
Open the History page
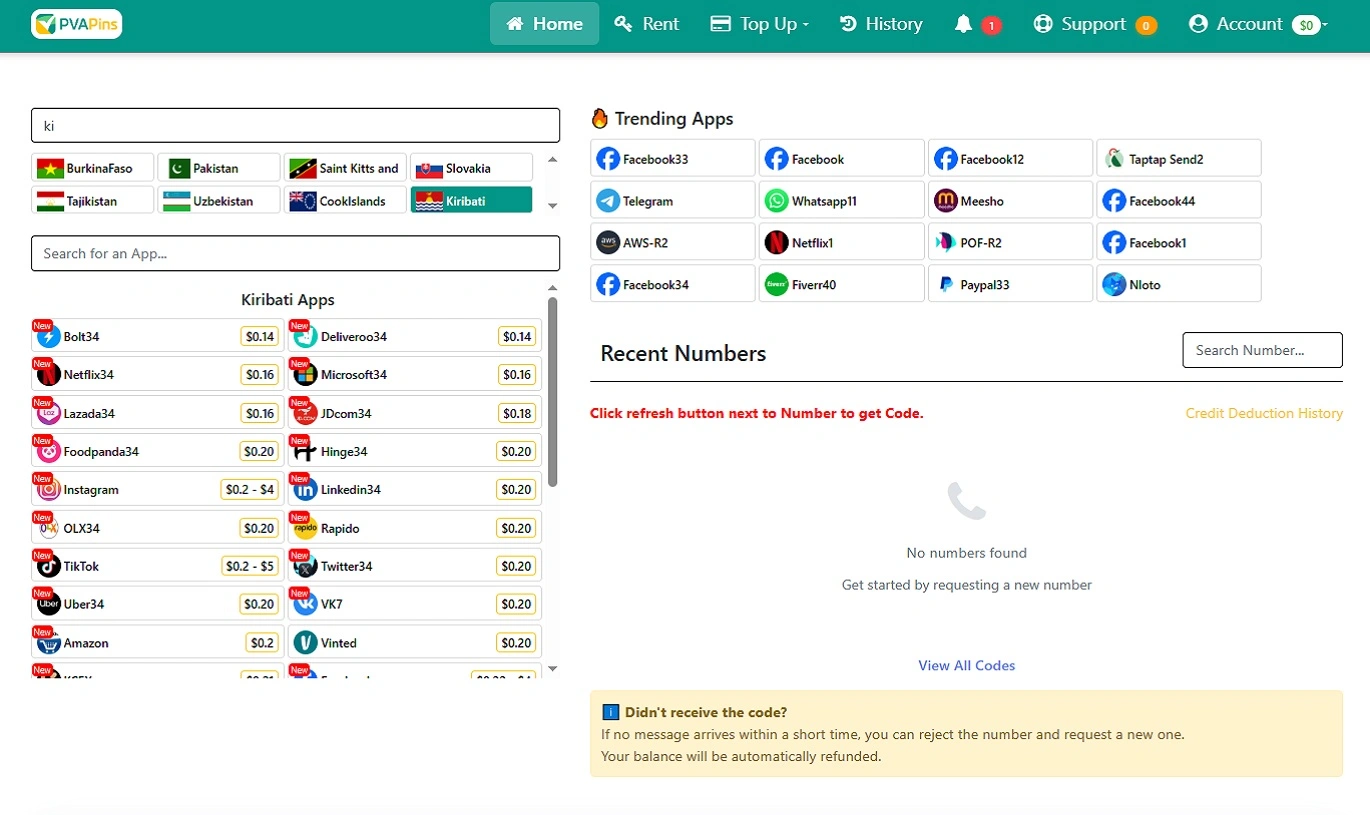[881, 24]
